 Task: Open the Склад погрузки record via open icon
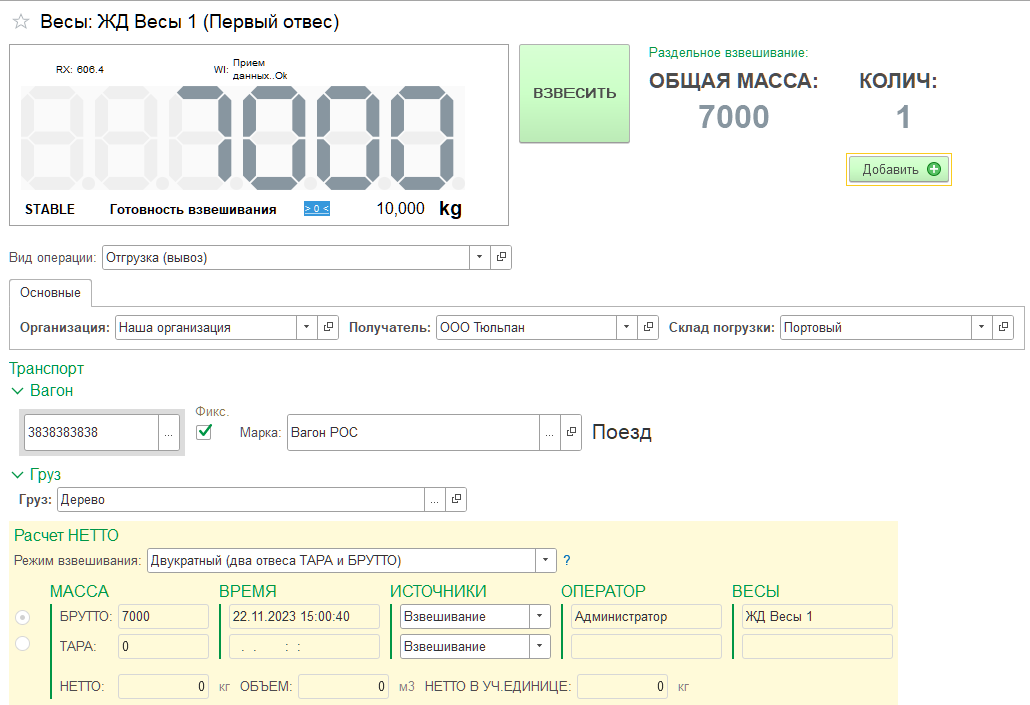[1004, 328]
